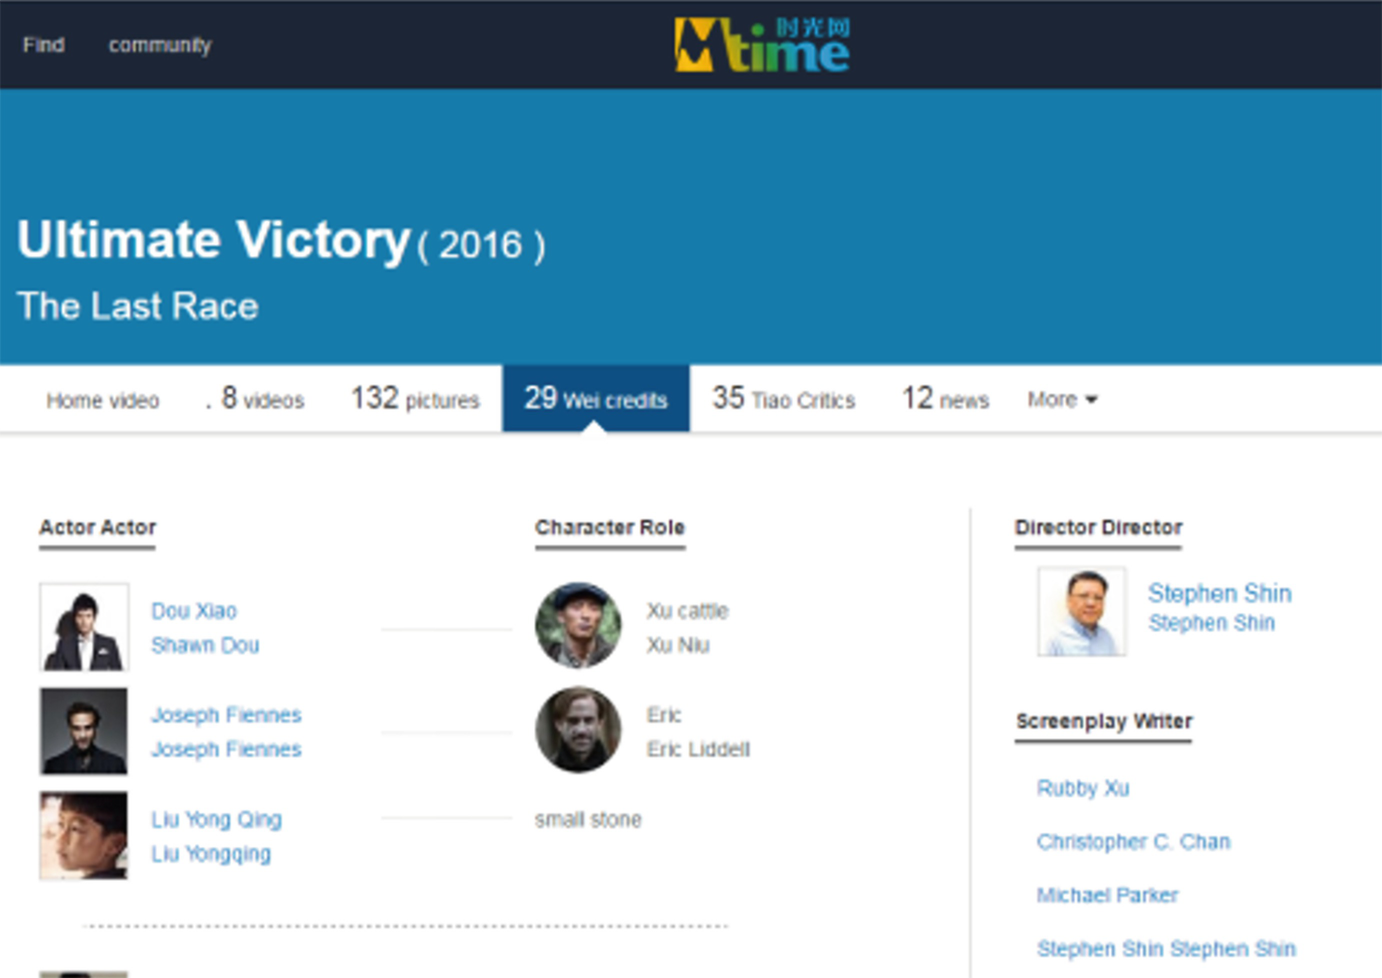Image resolution: width=1382 pixels, height=978 pixels.
Task: Open the Liu Yong Qing link
Action: click(x=216, y=819)
